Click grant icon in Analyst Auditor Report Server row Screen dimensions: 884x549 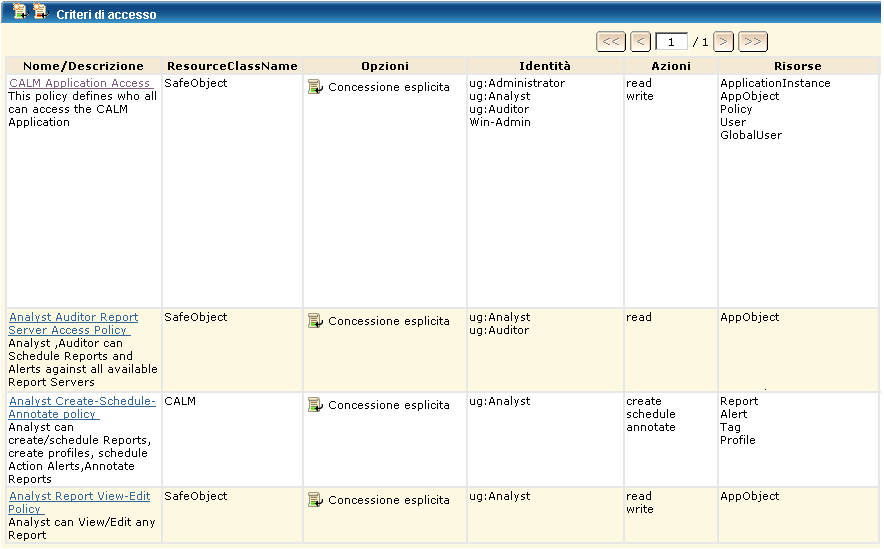click(315, 321)
